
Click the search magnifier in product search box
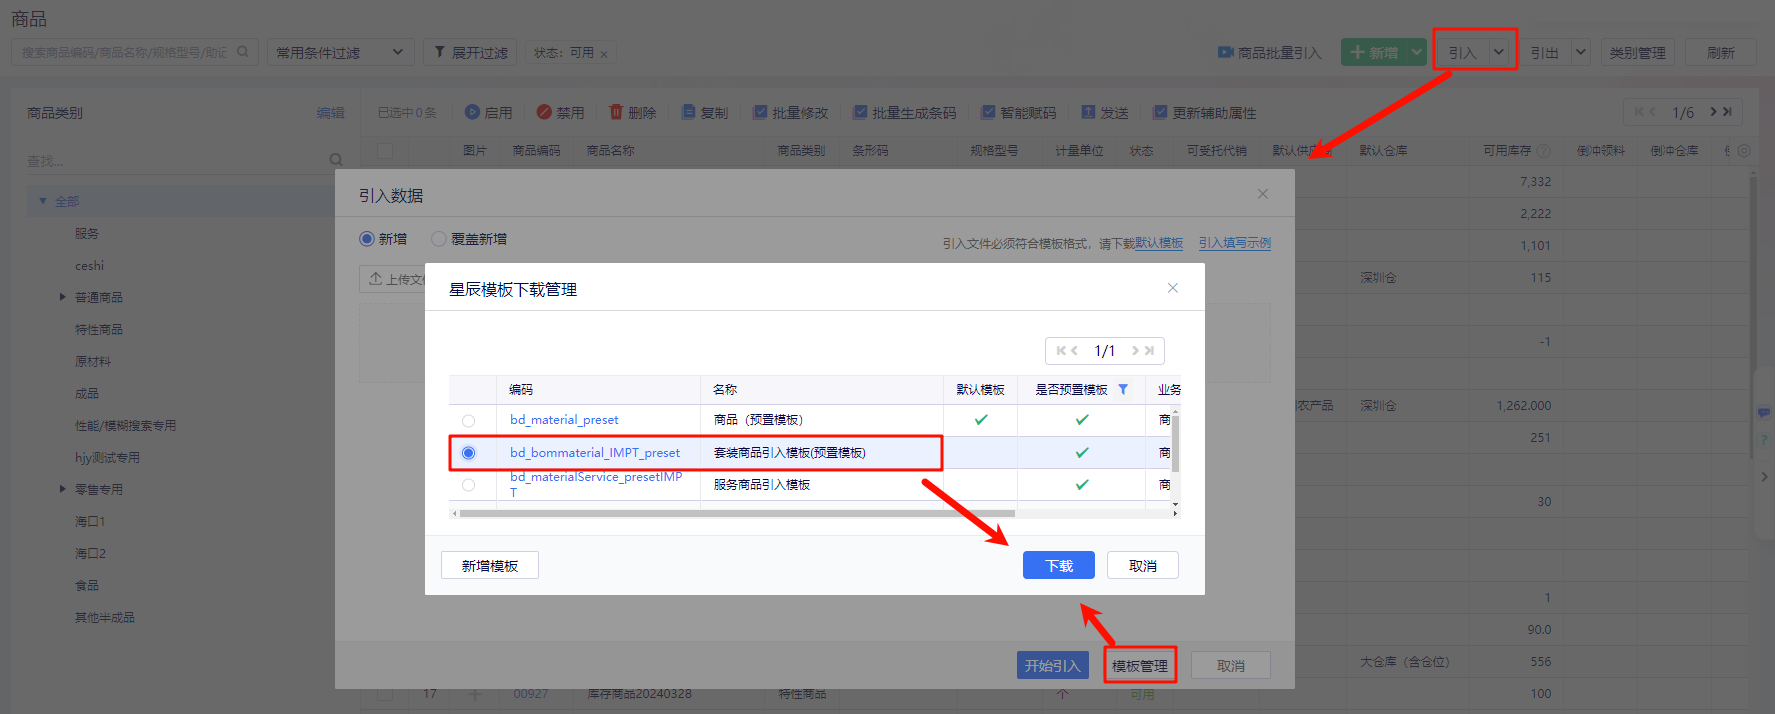pos(243,52)
